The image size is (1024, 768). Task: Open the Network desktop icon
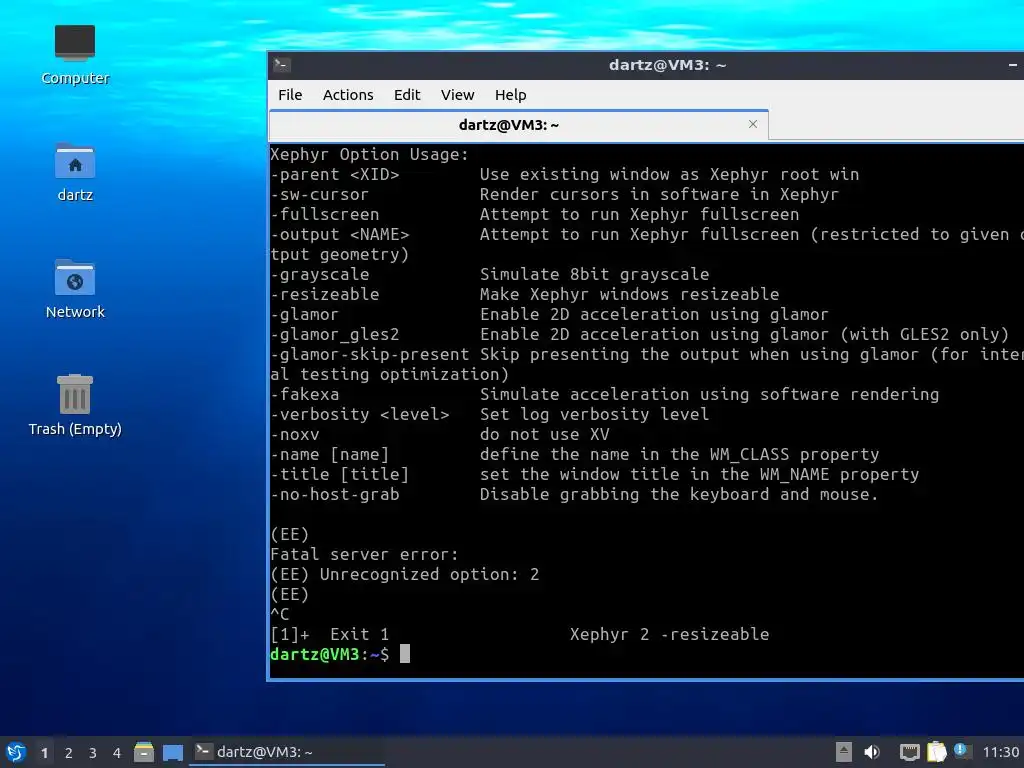click(x=74, y=289)
